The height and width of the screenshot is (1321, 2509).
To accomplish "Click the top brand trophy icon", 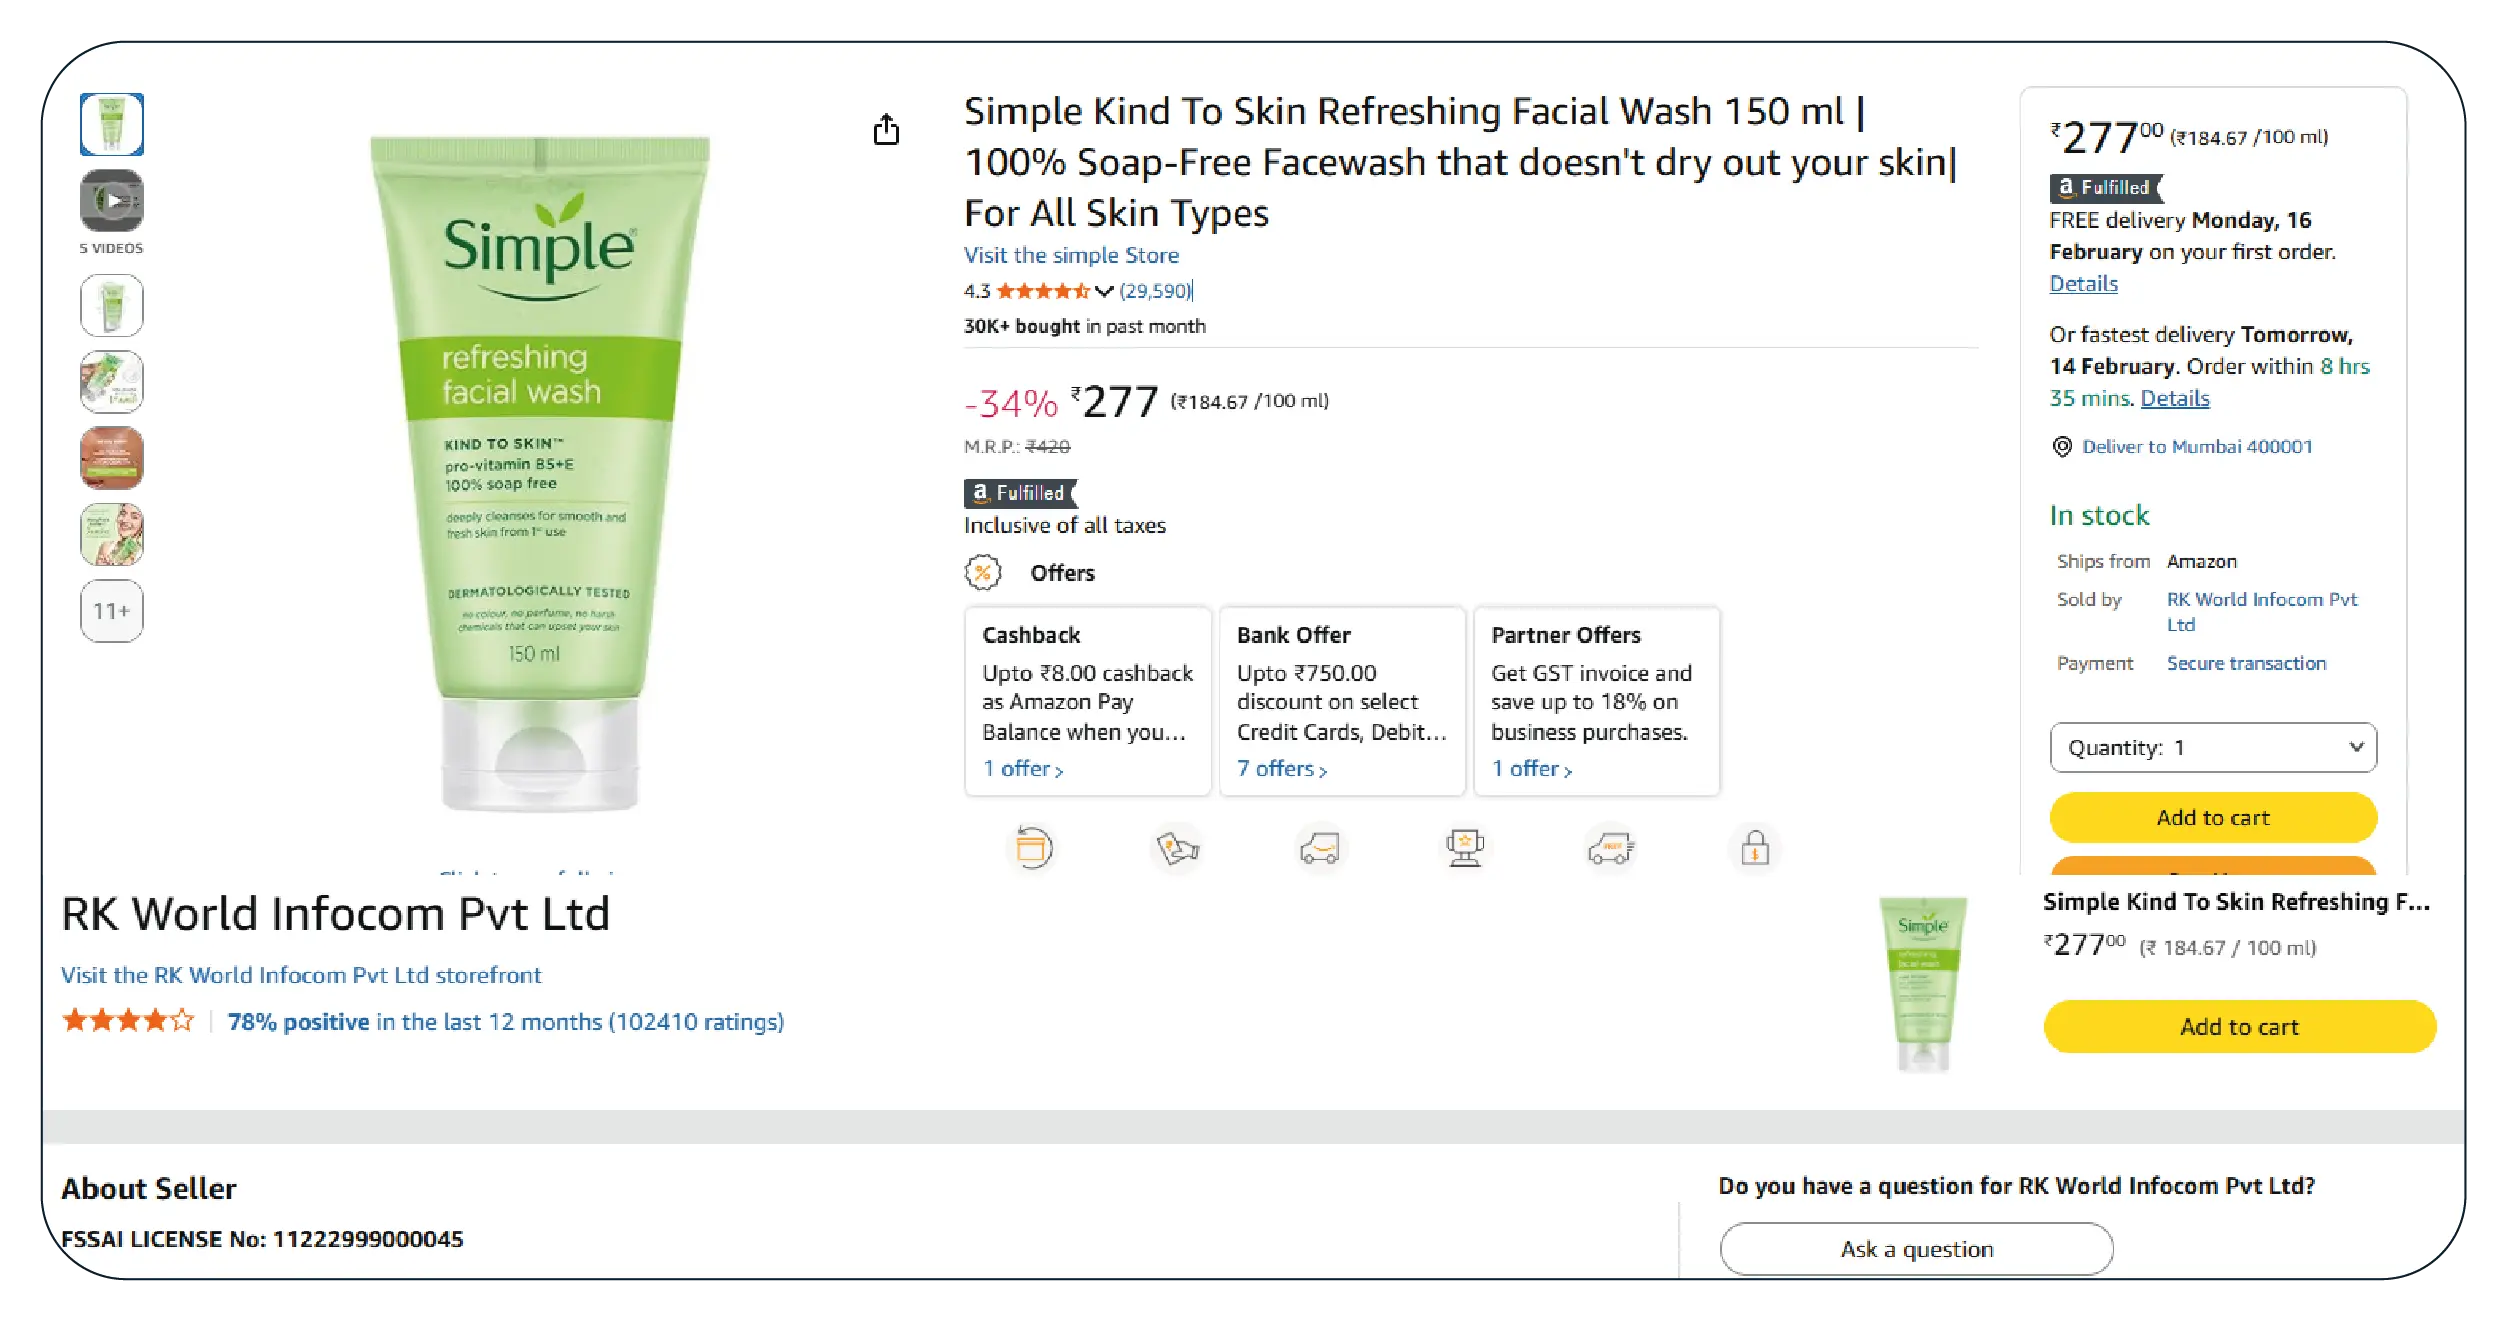I will [1465, 849].
